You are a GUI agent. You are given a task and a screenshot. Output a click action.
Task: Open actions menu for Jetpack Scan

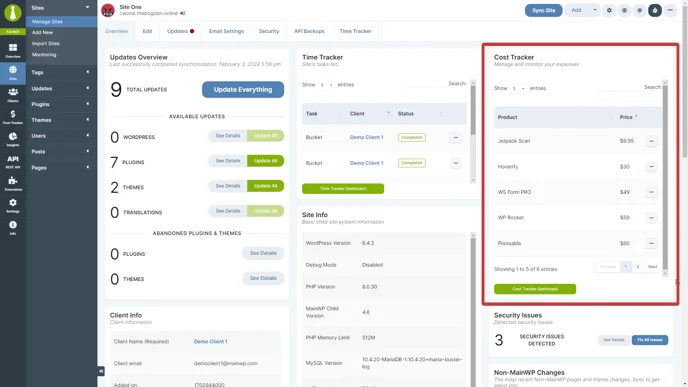tap(651, 141)
